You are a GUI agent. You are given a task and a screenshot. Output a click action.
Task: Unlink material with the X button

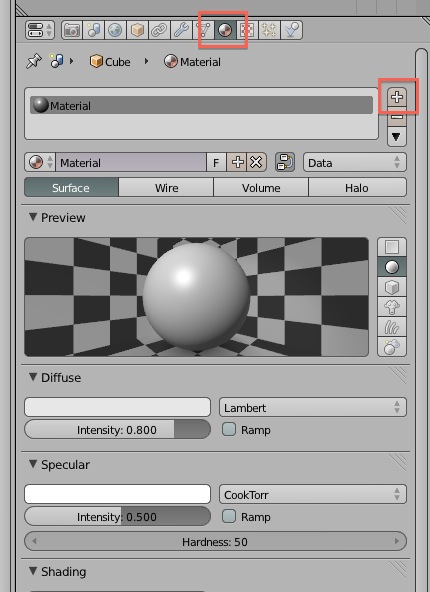click(x=256, y=163)
